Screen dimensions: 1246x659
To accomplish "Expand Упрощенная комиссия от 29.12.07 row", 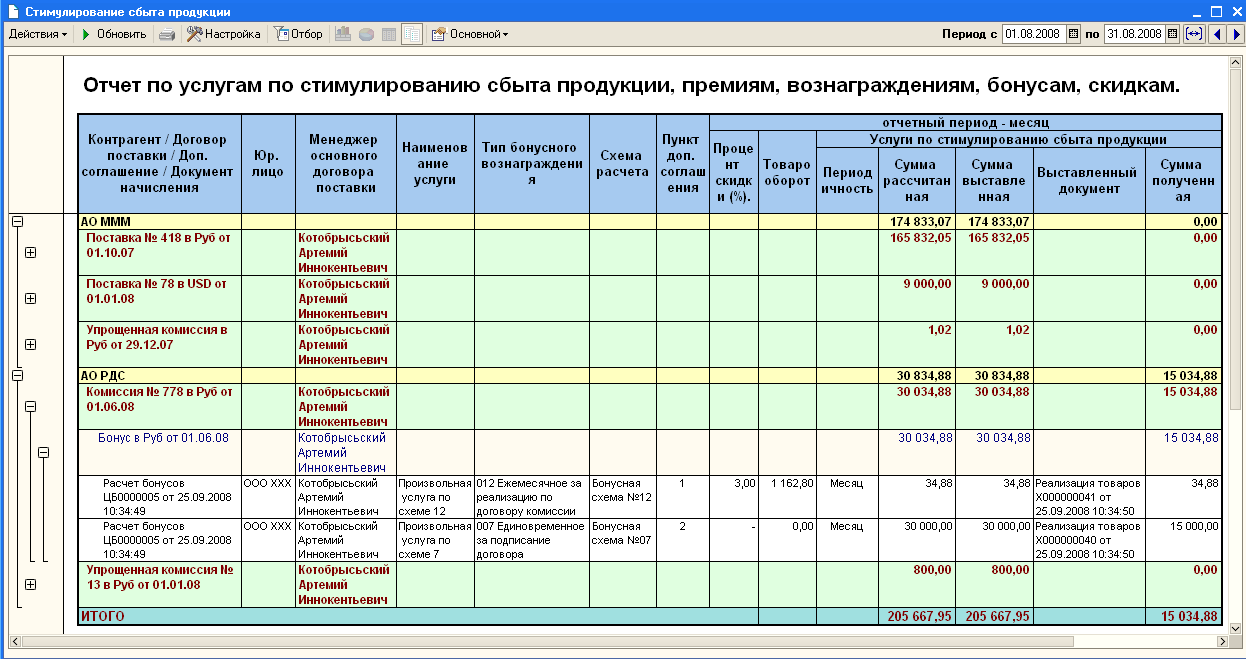I will pos(30,344).
